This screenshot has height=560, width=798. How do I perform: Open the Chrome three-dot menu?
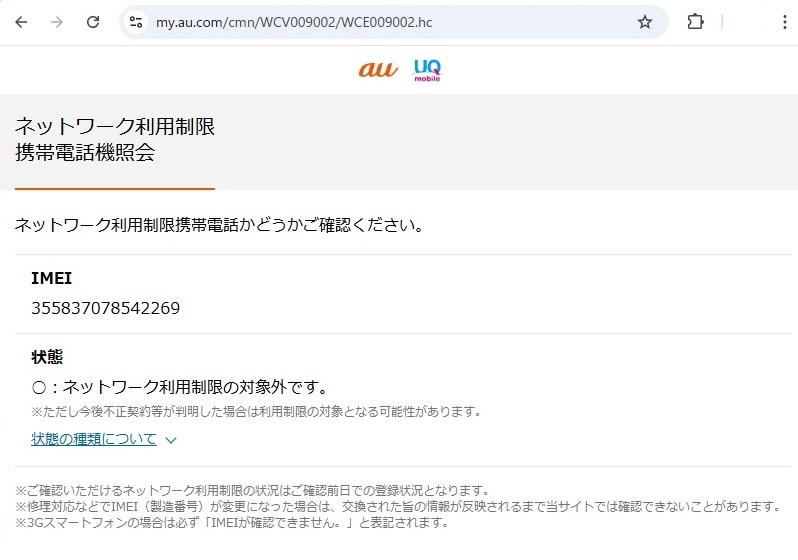point(784,22)
